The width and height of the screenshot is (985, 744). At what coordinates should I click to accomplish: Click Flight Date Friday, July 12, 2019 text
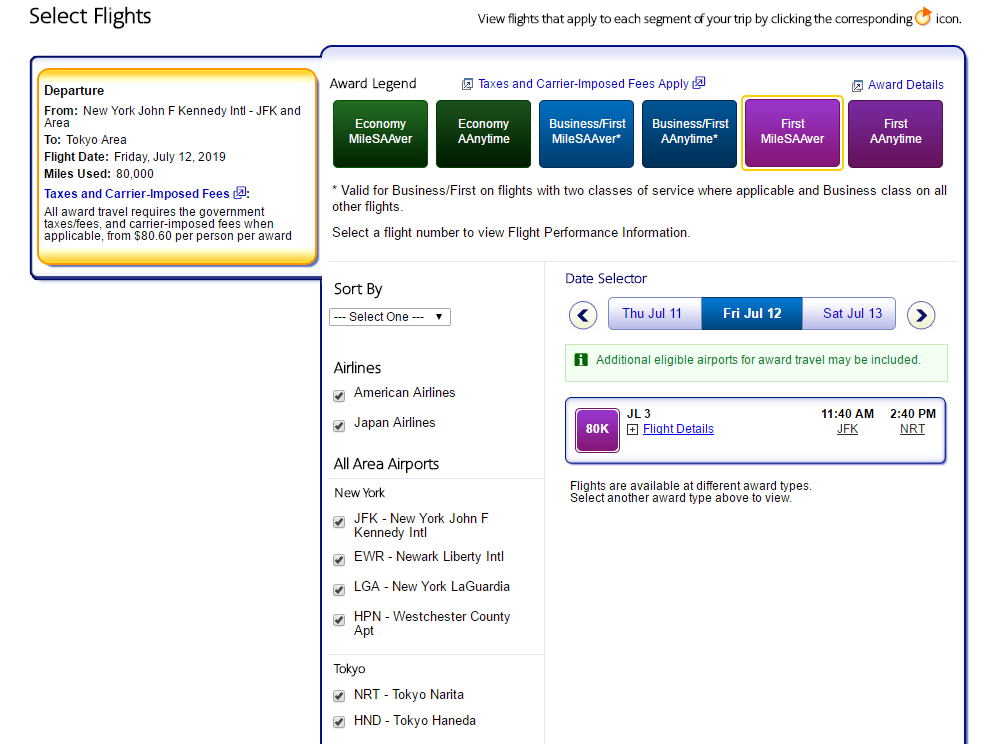134,157
